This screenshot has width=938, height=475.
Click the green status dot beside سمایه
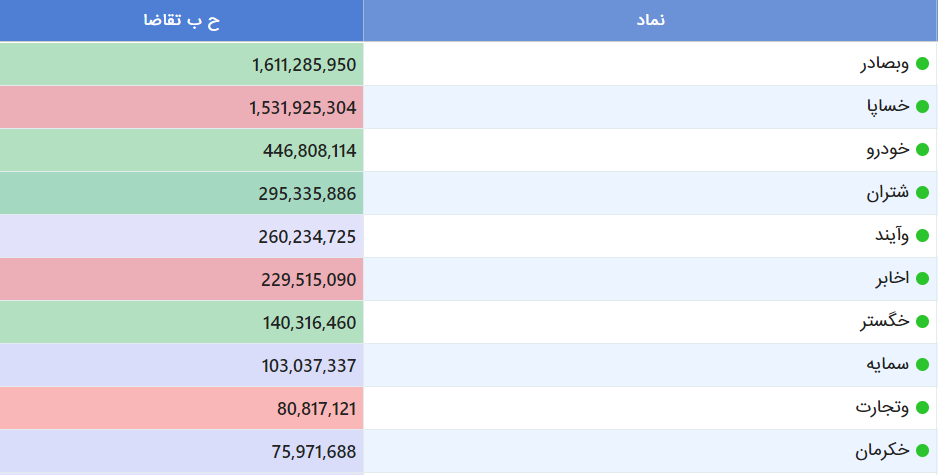point(922,365)
